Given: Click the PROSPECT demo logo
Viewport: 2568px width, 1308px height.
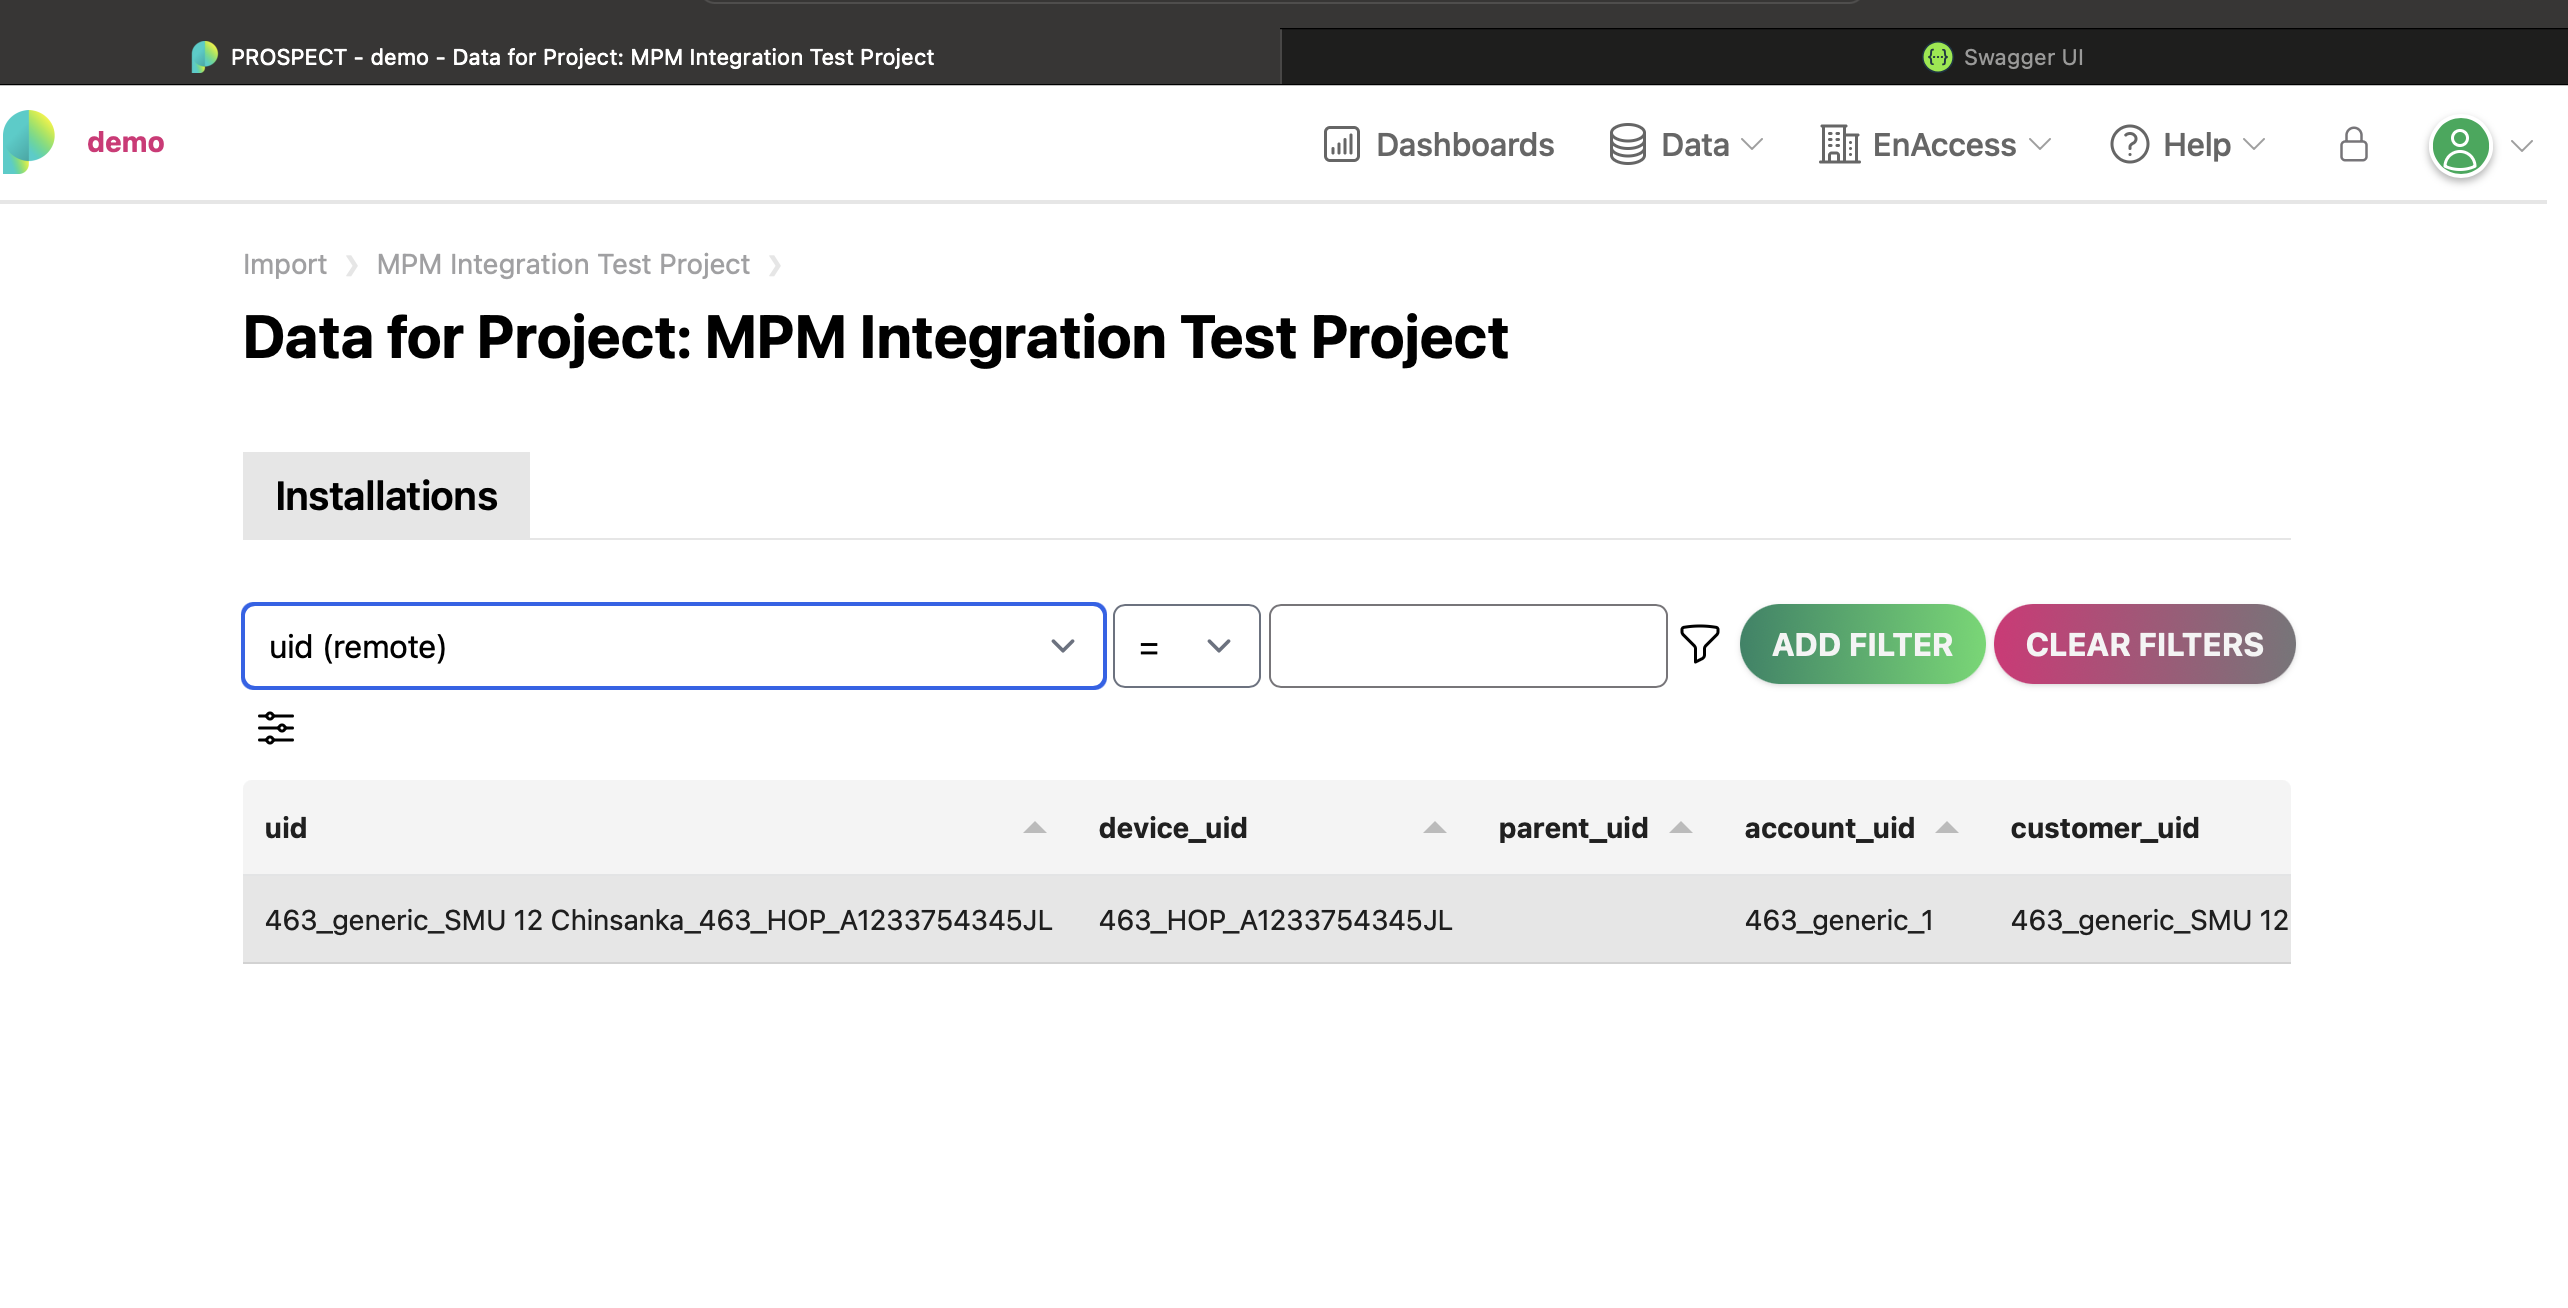Looking at the screenshot, I should click(x=30, y=142).
